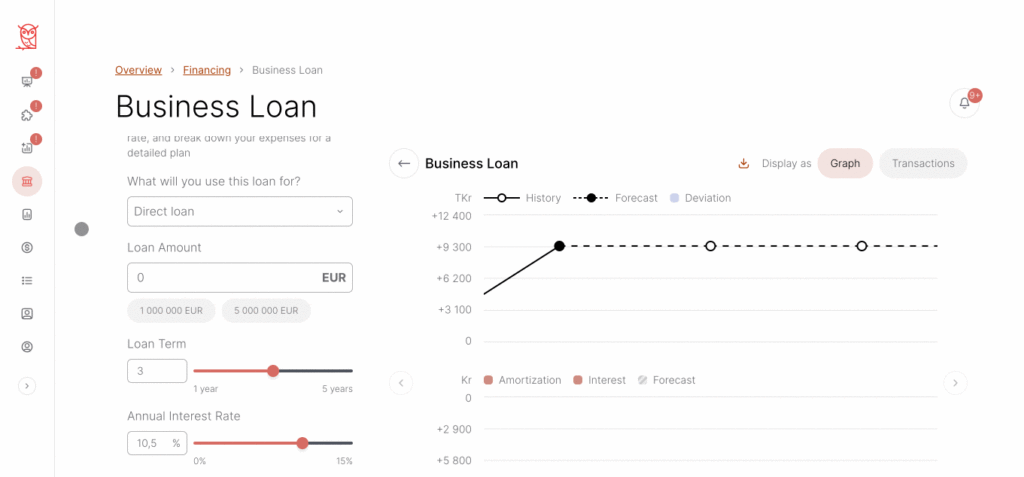Open the presentation board sidebar icon
Screen dimensions: 1024x477
[27, 82]
